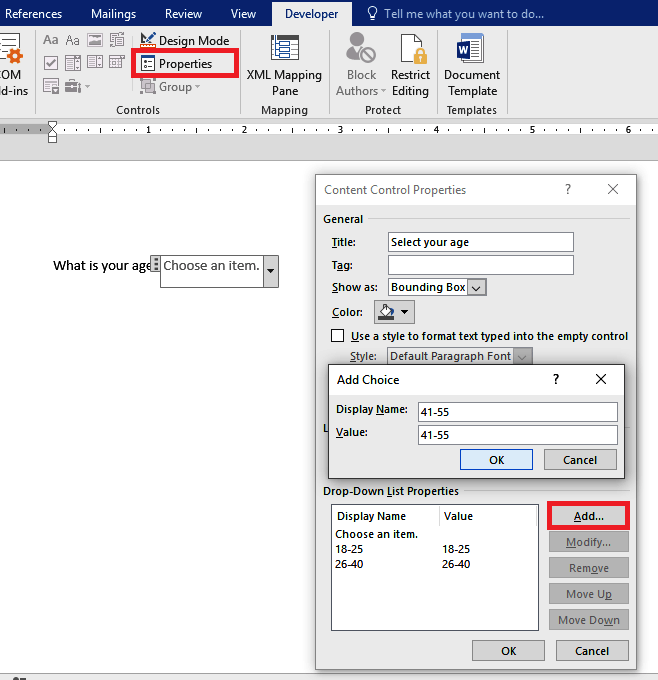Close the Content Control Properties dialog

click(613, 189)
